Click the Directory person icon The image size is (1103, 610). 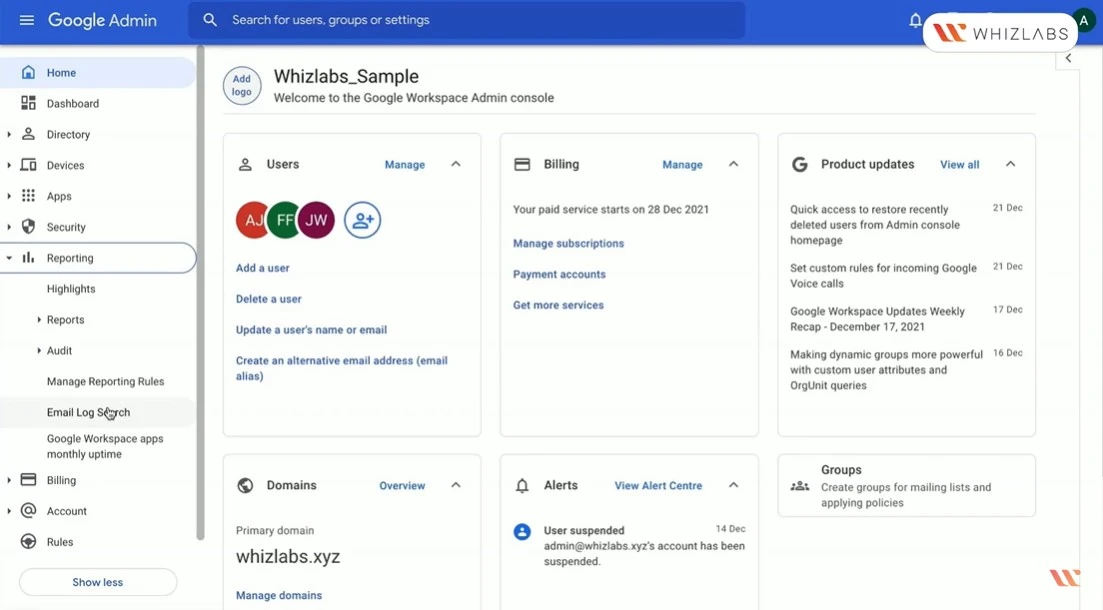coord(28,134)
